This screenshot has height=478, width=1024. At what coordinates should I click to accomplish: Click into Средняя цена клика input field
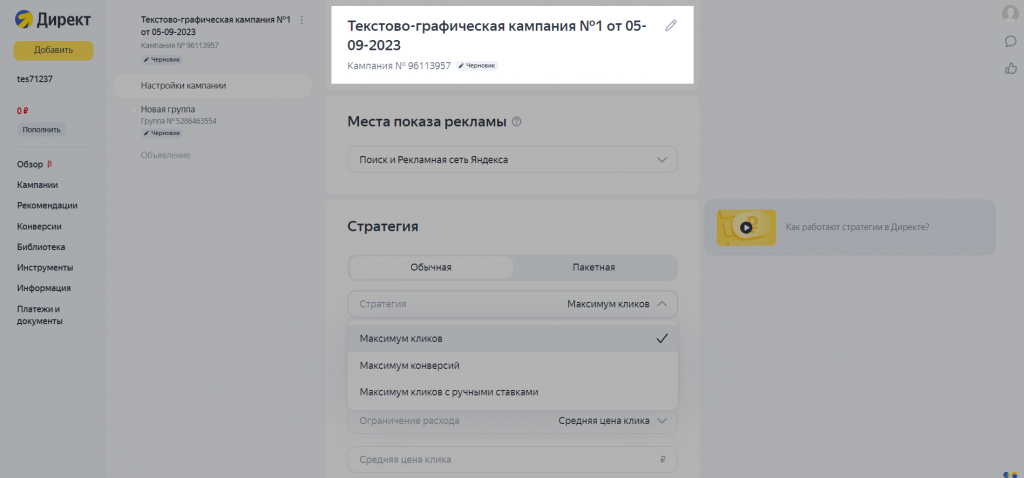513,460
